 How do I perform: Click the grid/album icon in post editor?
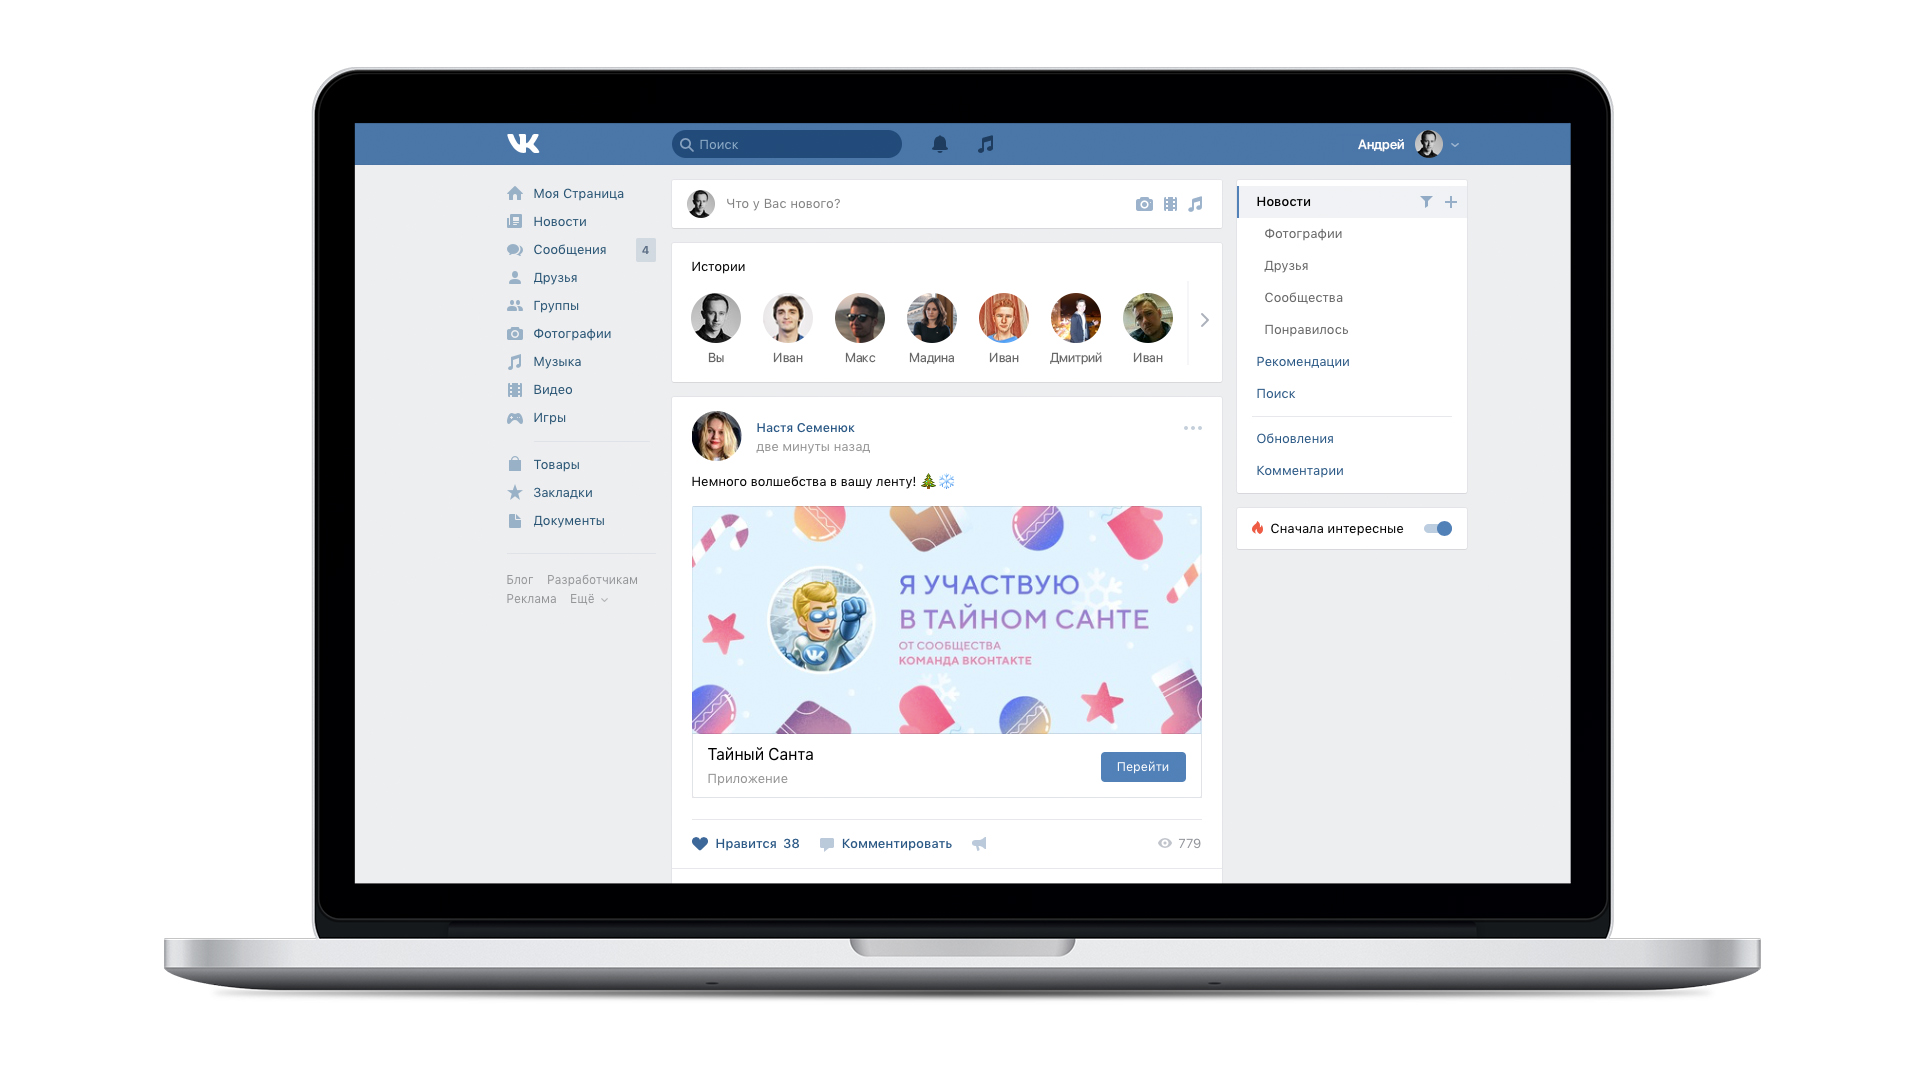[x=1170, y=203]
